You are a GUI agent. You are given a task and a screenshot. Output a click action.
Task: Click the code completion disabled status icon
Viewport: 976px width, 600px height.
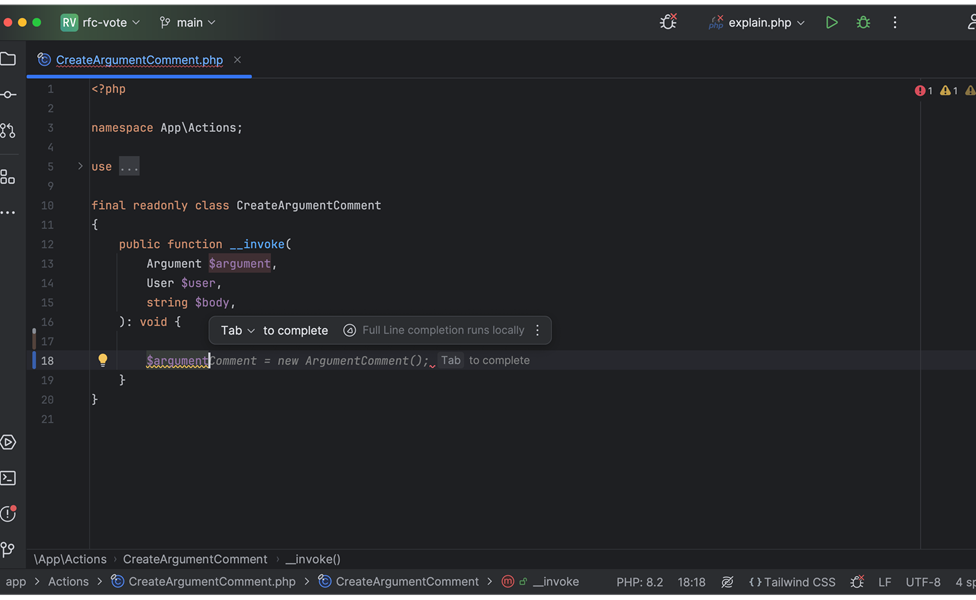[727, 582]
